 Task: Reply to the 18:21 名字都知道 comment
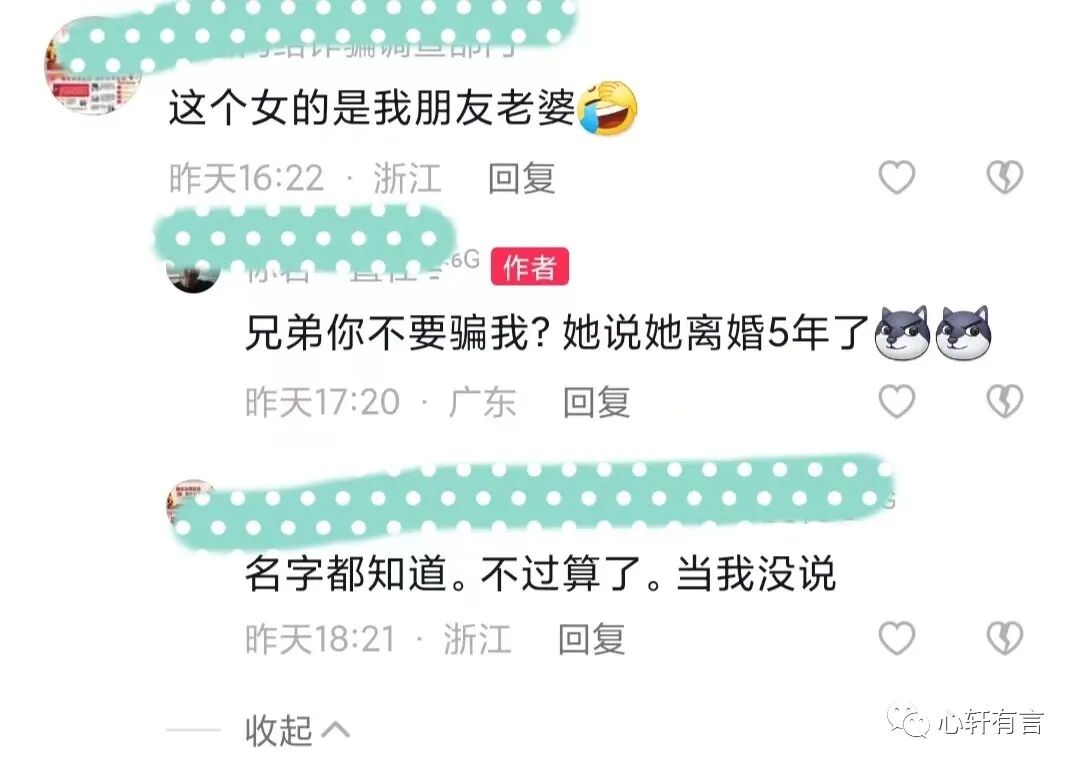(592, 639)
